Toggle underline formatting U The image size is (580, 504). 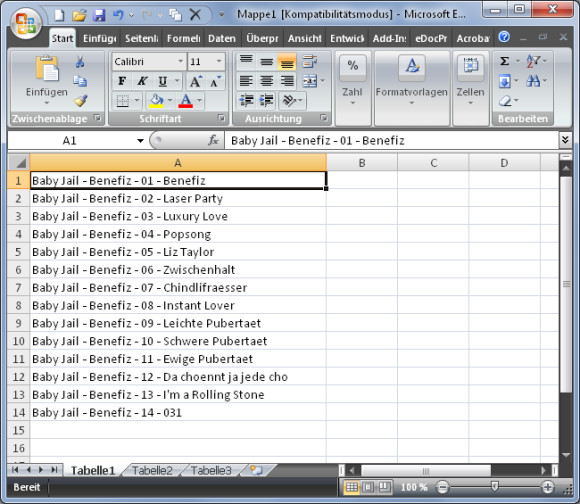162,81
